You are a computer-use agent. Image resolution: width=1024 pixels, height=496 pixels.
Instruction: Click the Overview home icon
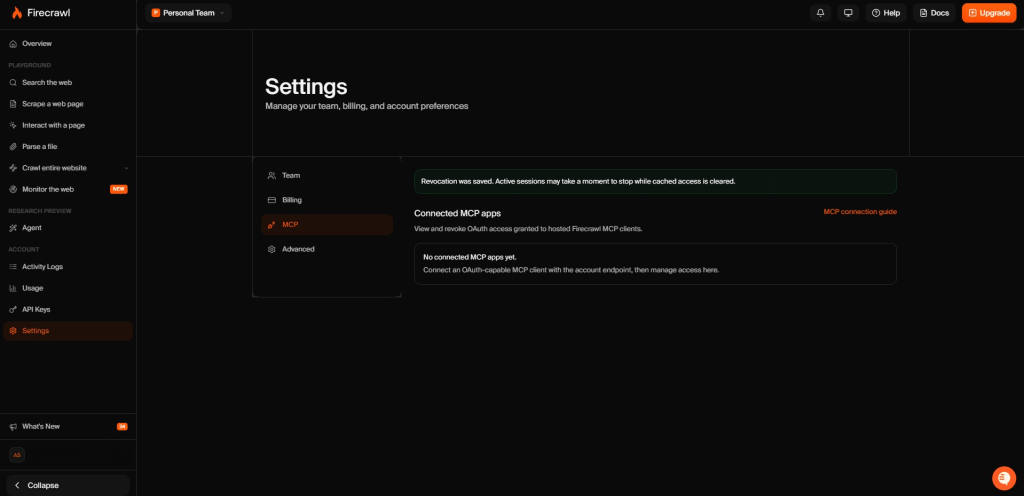click(x=13, y=44)
